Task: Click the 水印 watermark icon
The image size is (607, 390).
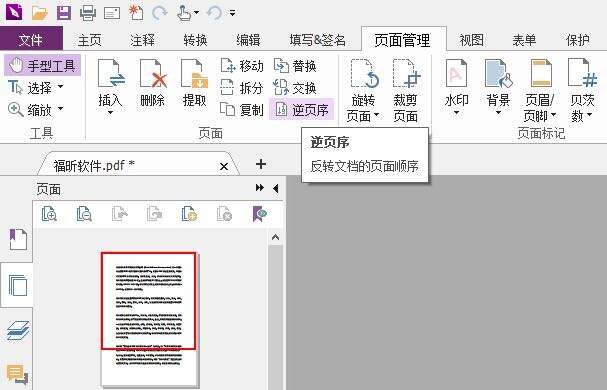Action: 457,74
